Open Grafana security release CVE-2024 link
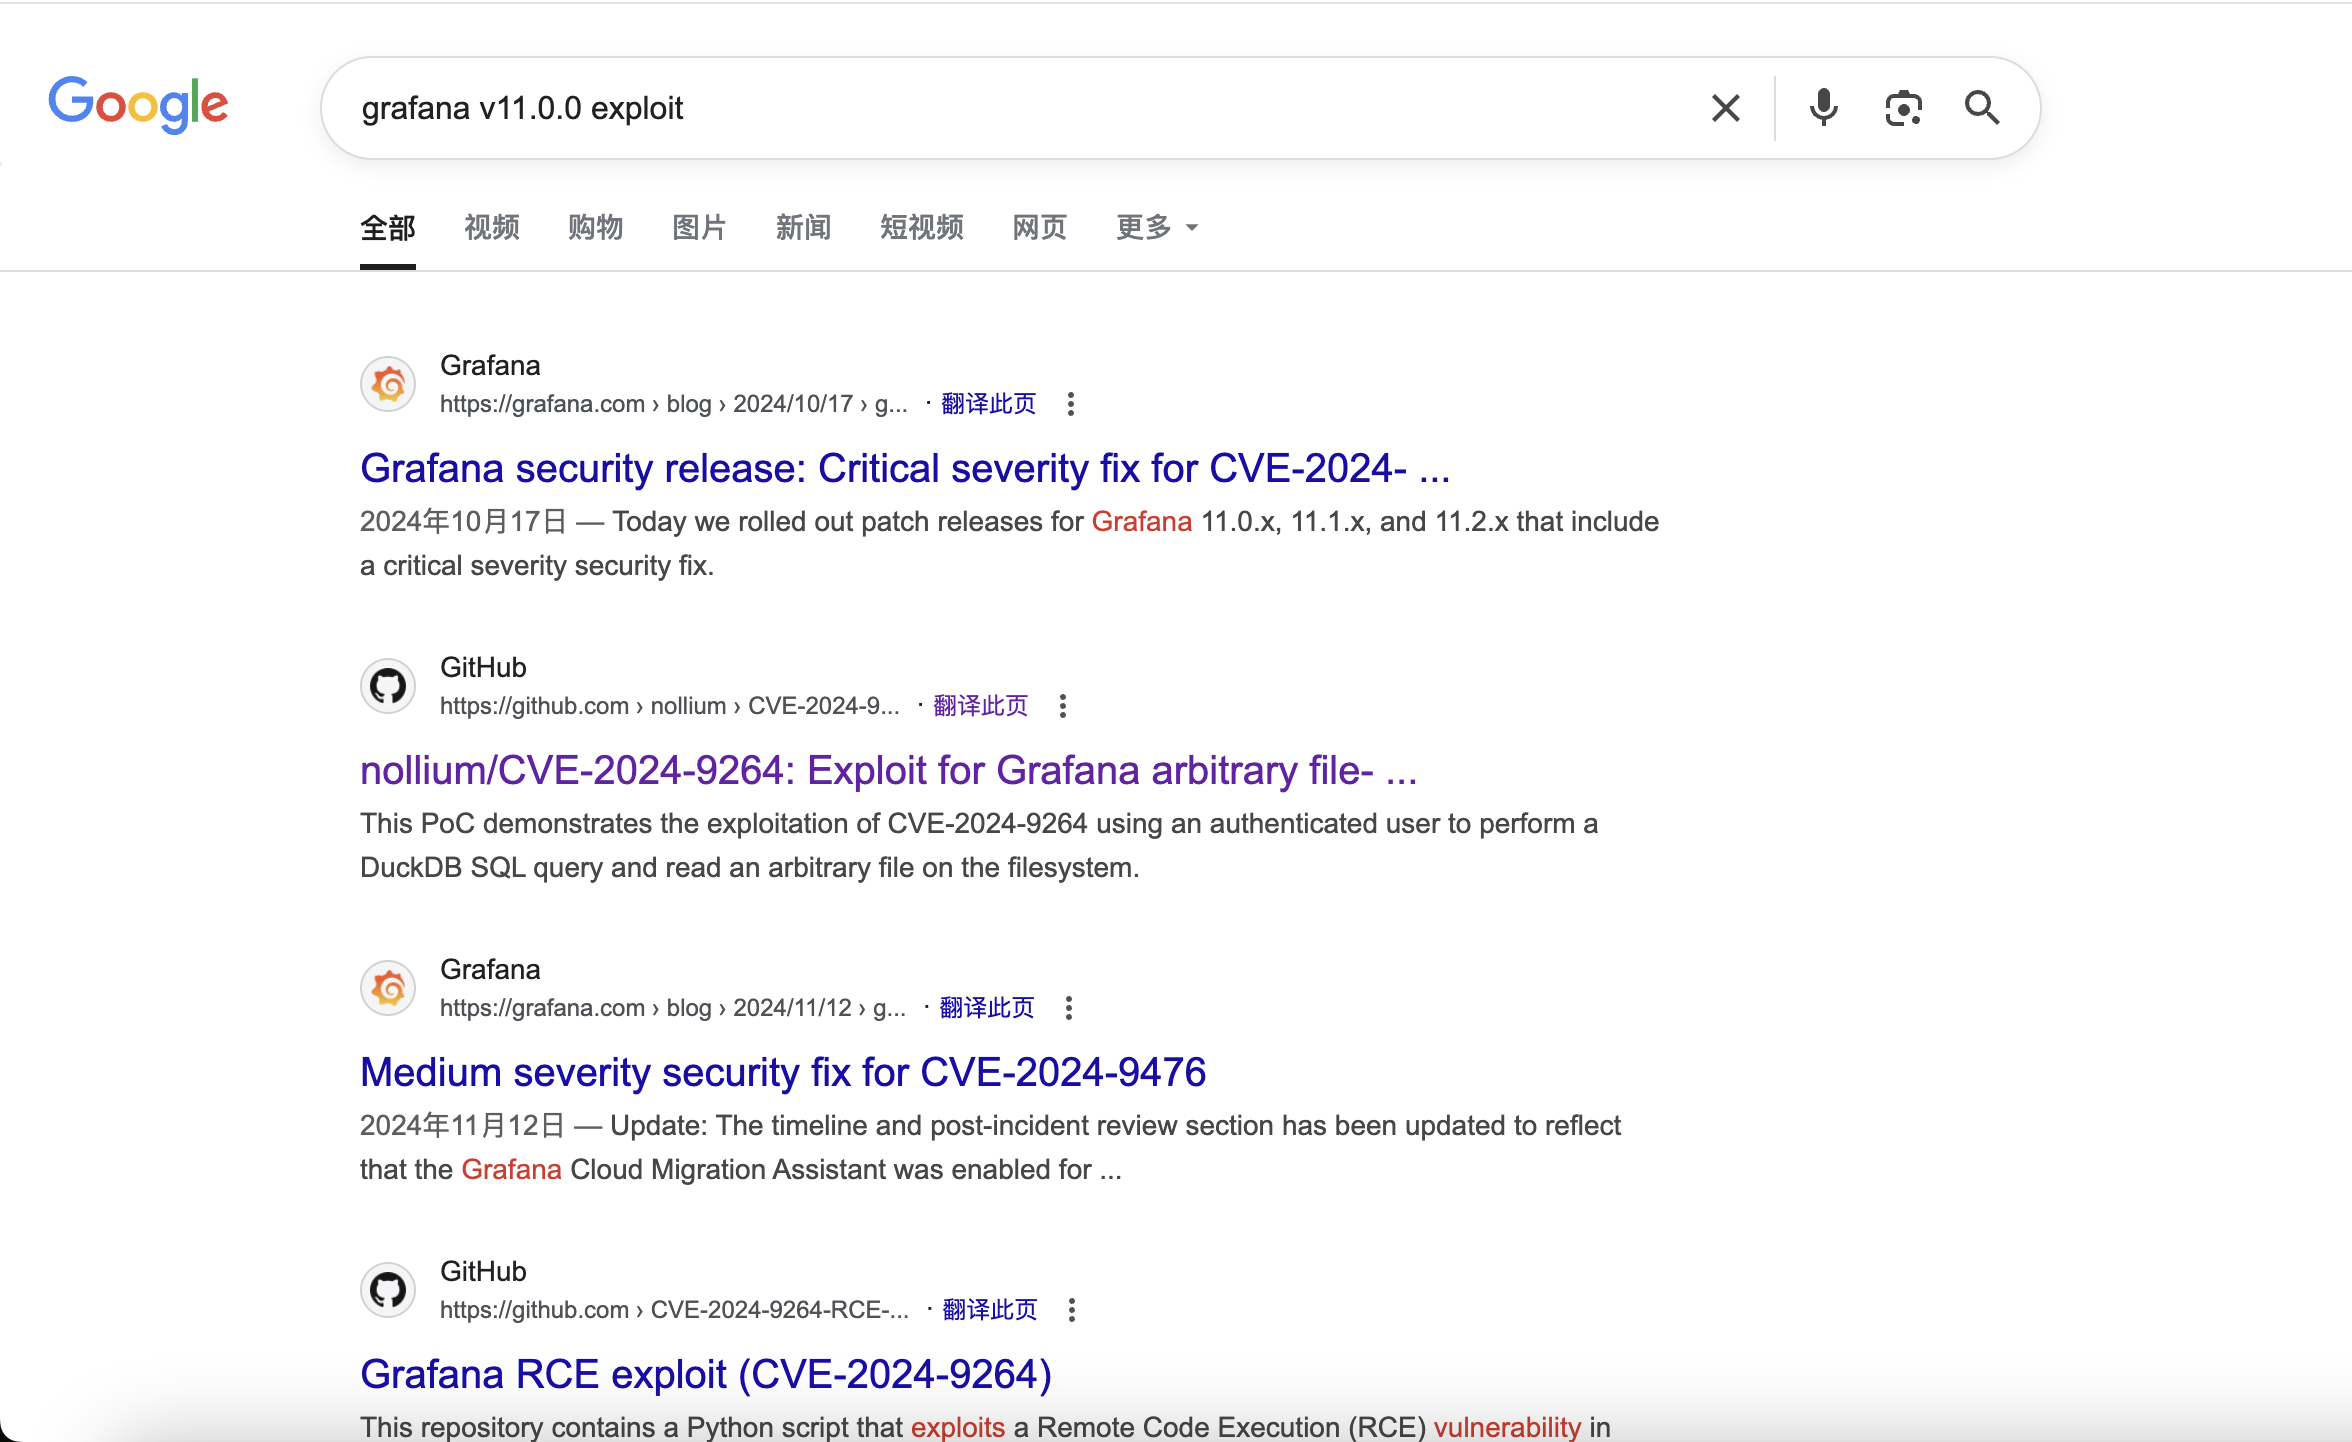 point(904,468)
